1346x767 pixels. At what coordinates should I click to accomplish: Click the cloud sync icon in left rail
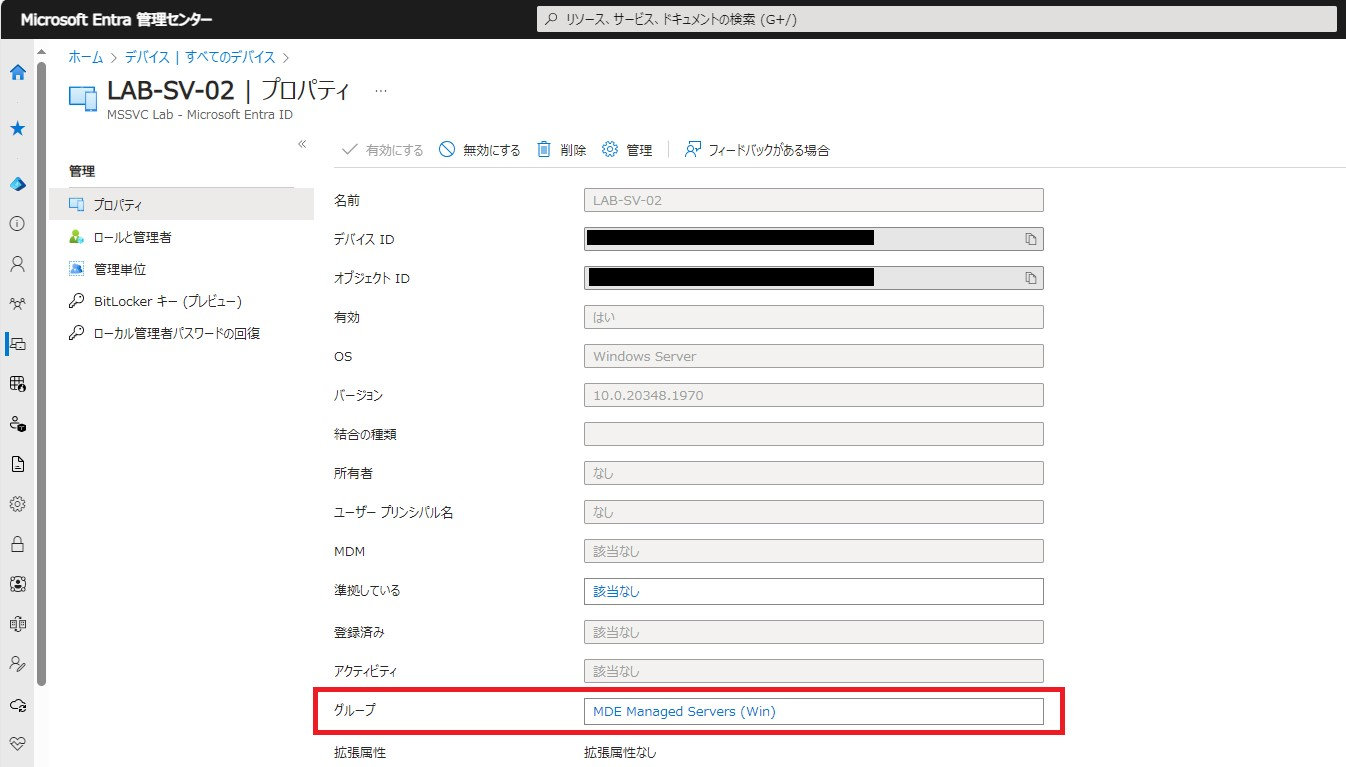coord(17,704)
